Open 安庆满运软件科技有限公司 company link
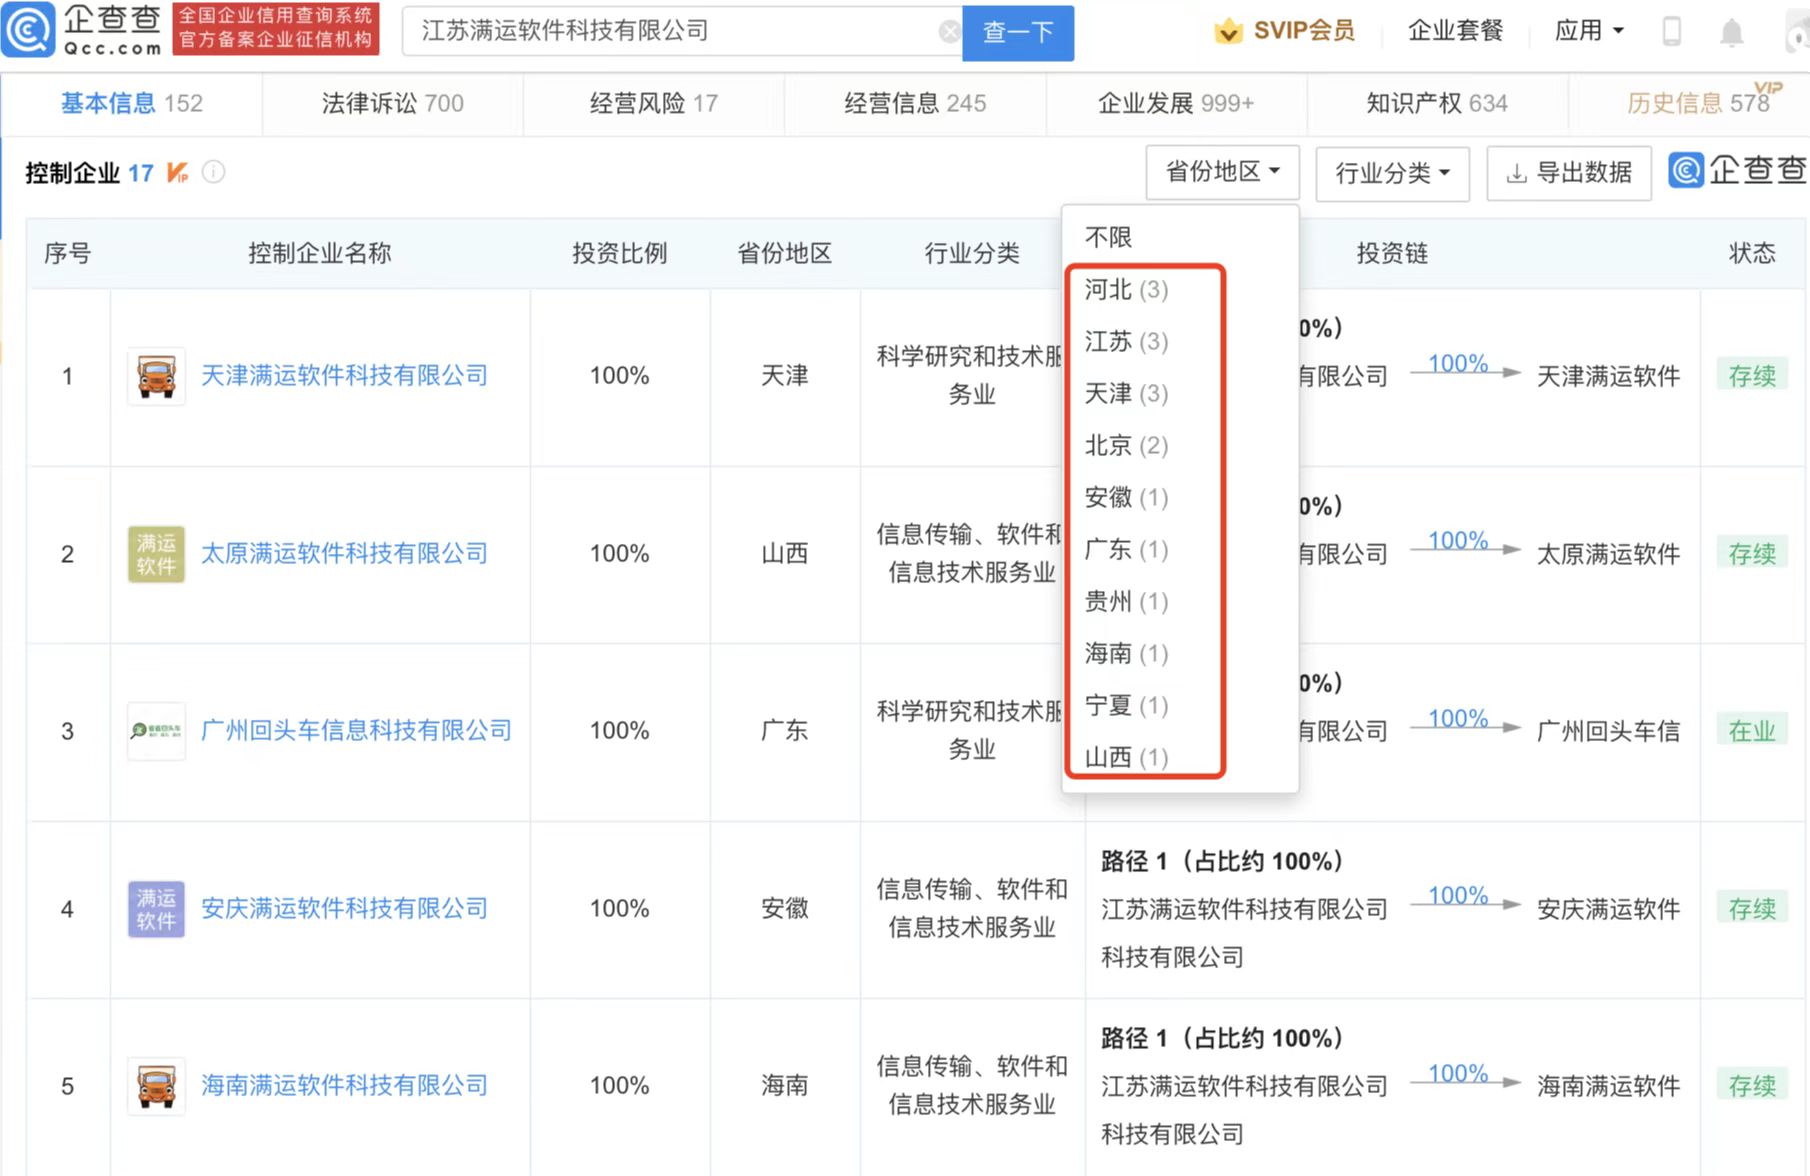Screen dimensions: 1810x1176 click(344, 909)
